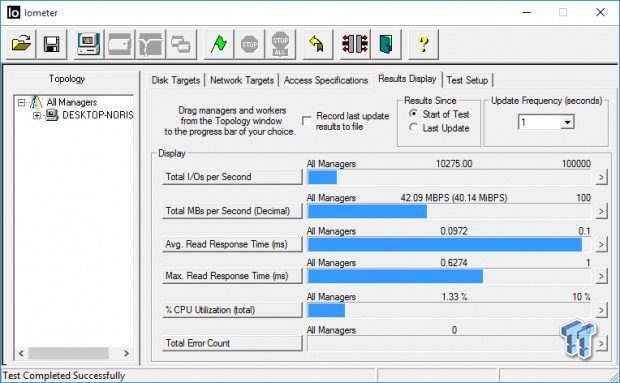The width and height of the screenshot is (620, 383).
Task: Click Avg. Read Response Time progress bar
Action: [x=449, y=245]
